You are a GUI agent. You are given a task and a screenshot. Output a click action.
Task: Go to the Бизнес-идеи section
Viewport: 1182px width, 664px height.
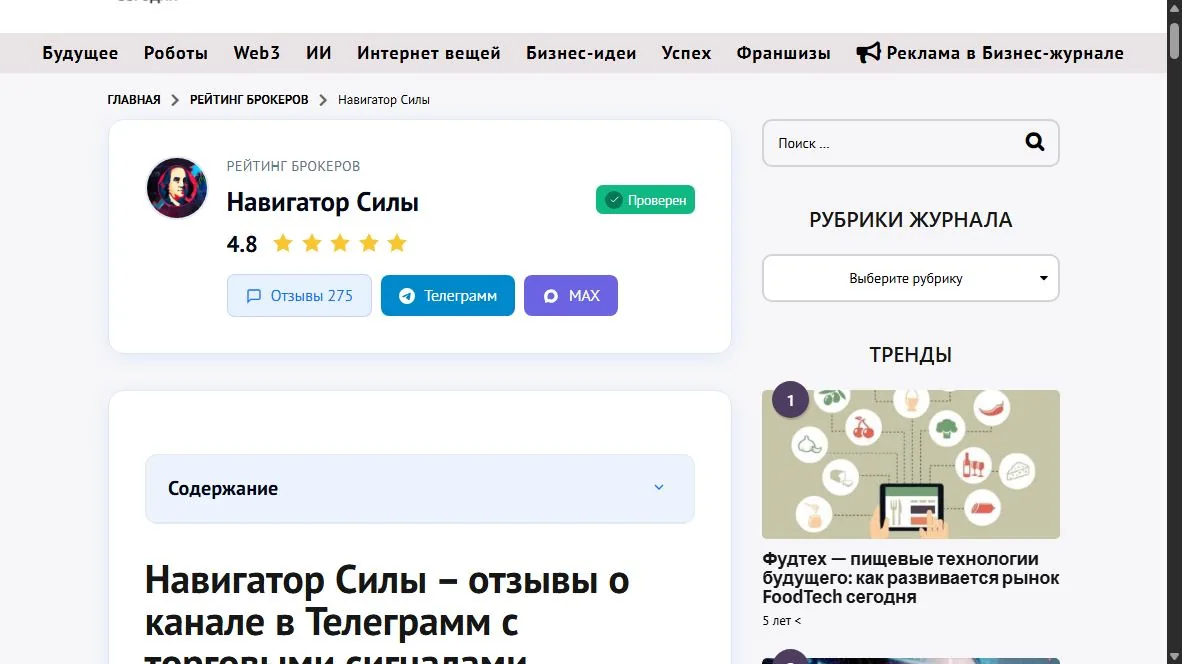(x=581, y=53)
